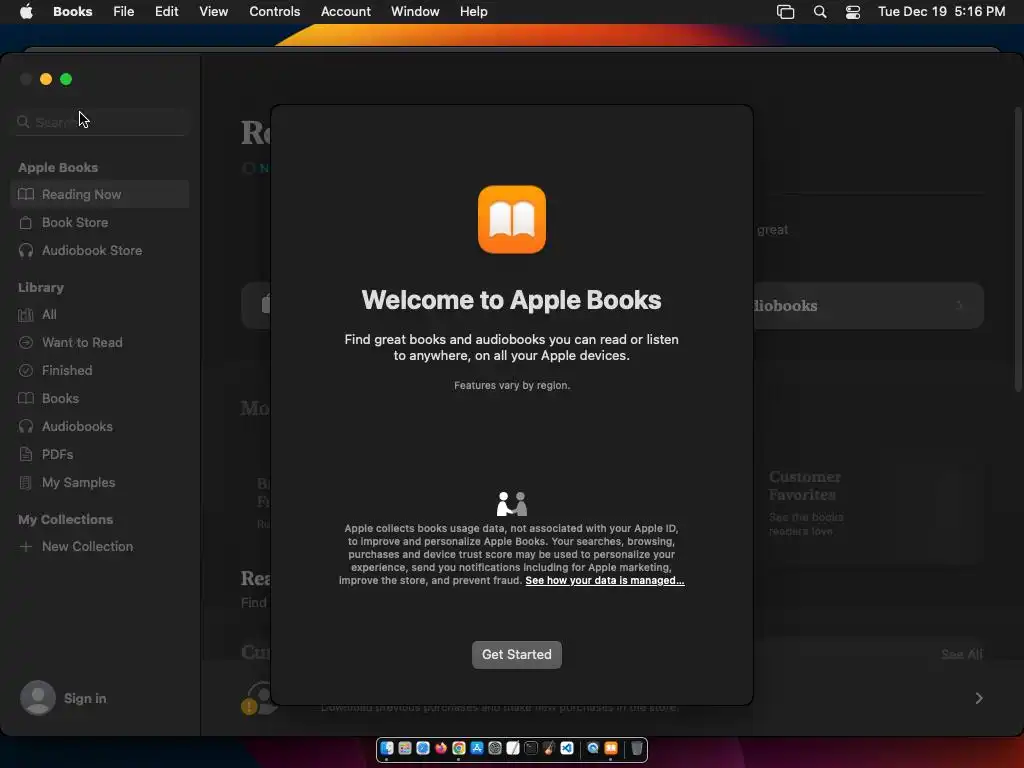Click the Books open-book icon in Library
Viewport: 1024px width, 768px height.
pyautogui.click(x=25, y=398)
